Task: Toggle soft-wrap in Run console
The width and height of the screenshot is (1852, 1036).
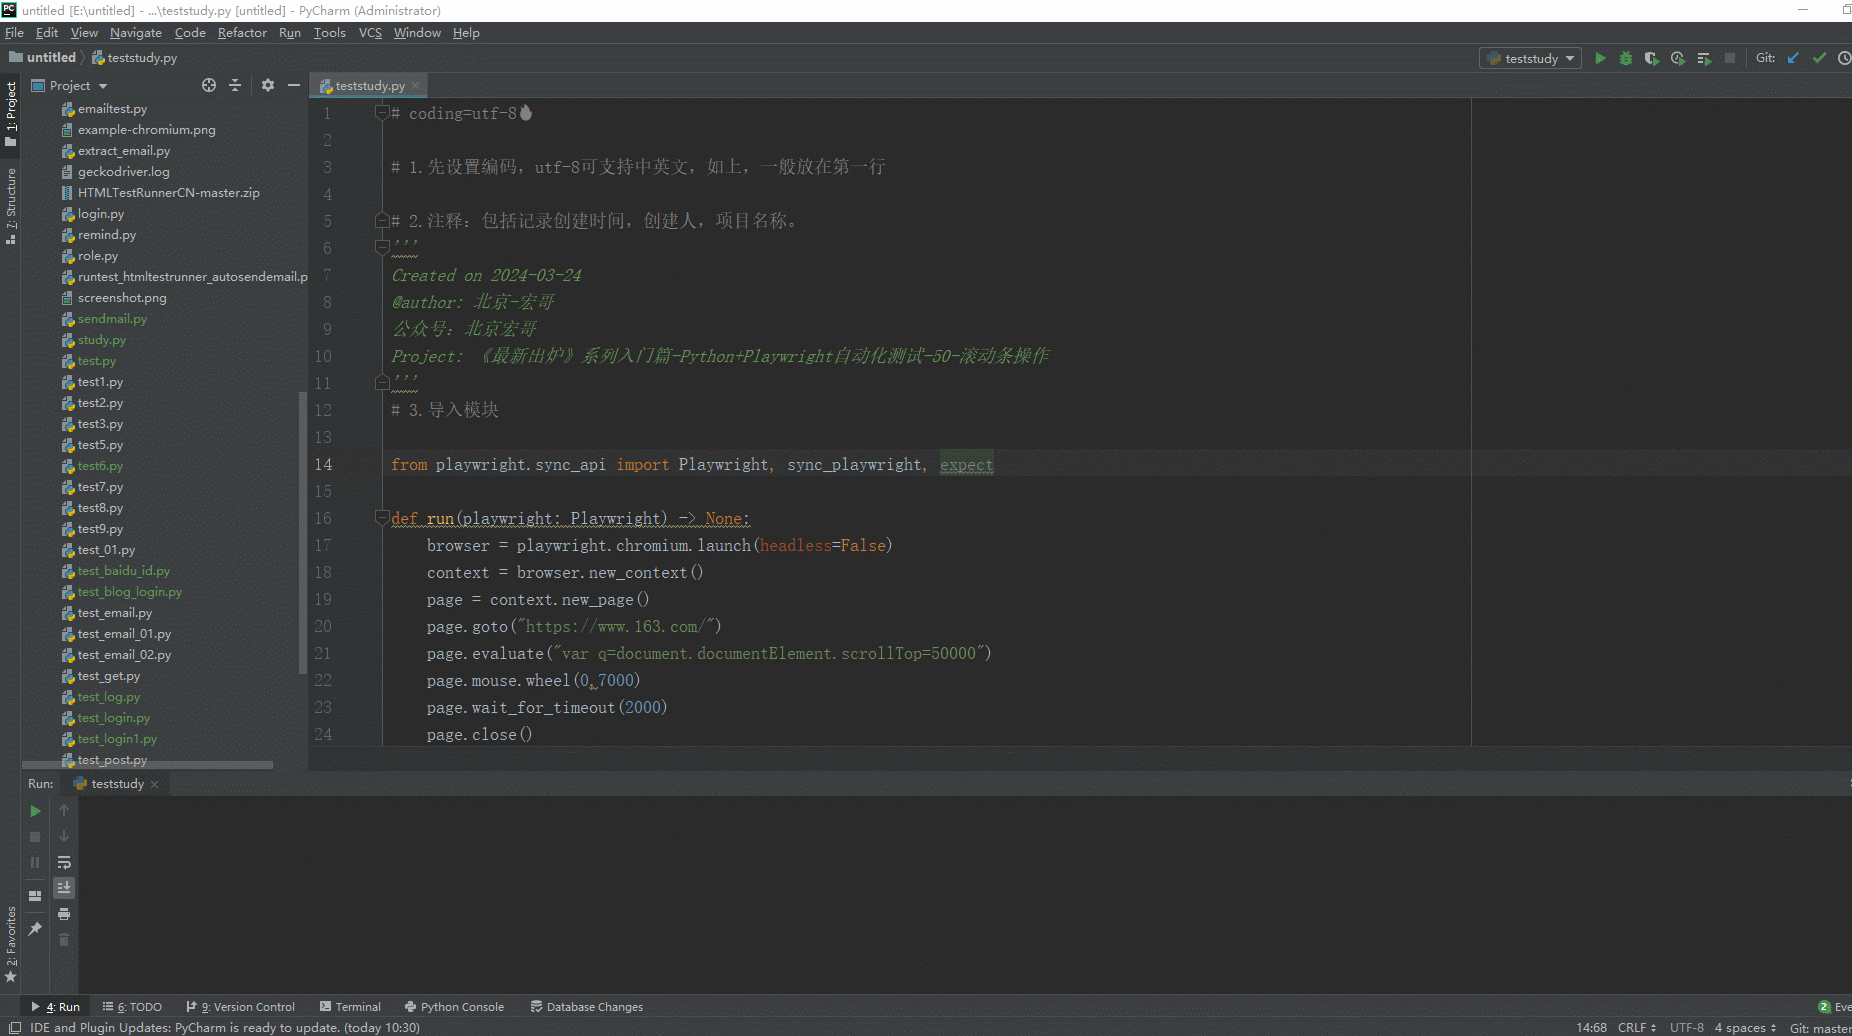Action: click(64, 862)
